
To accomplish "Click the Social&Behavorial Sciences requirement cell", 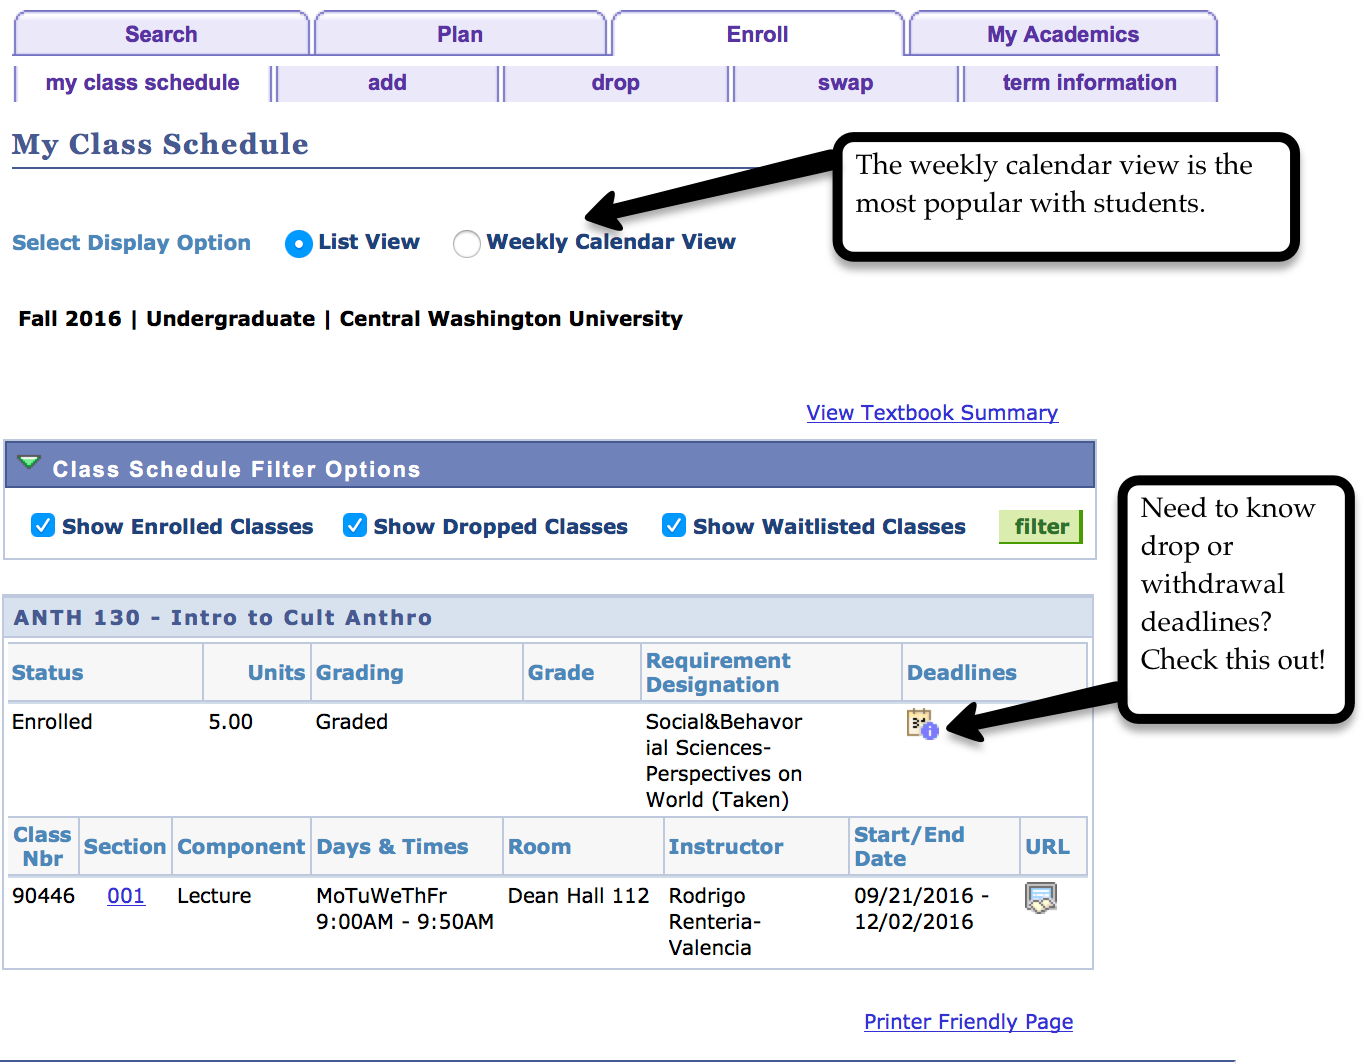I will pyautogui.click(x=723, y=761).
